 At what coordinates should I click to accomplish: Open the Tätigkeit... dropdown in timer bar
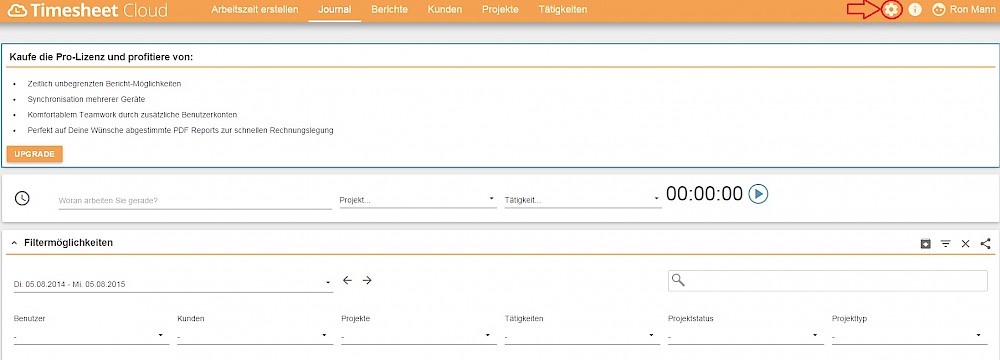[582, 200]
